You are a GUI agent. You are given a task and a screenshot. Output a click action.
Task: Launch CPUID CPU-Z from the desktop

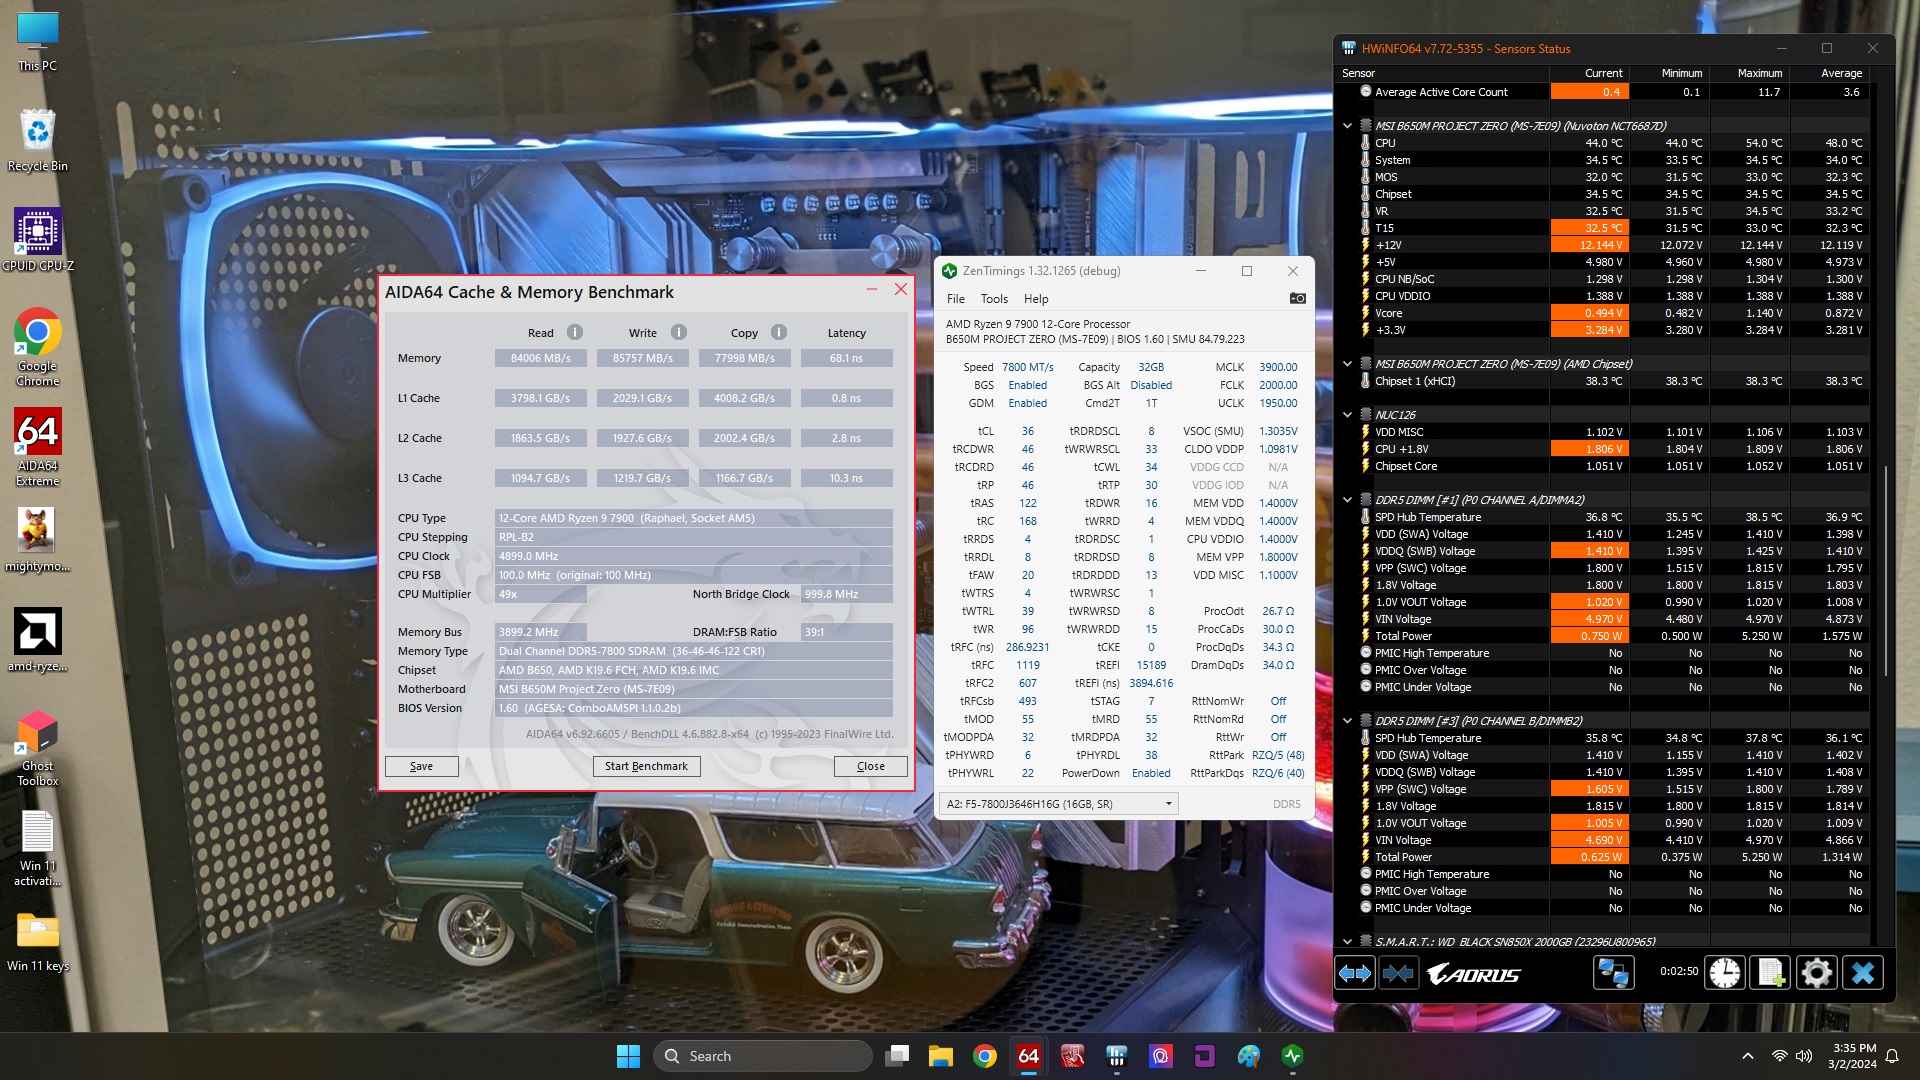click(x=38, y=240)
